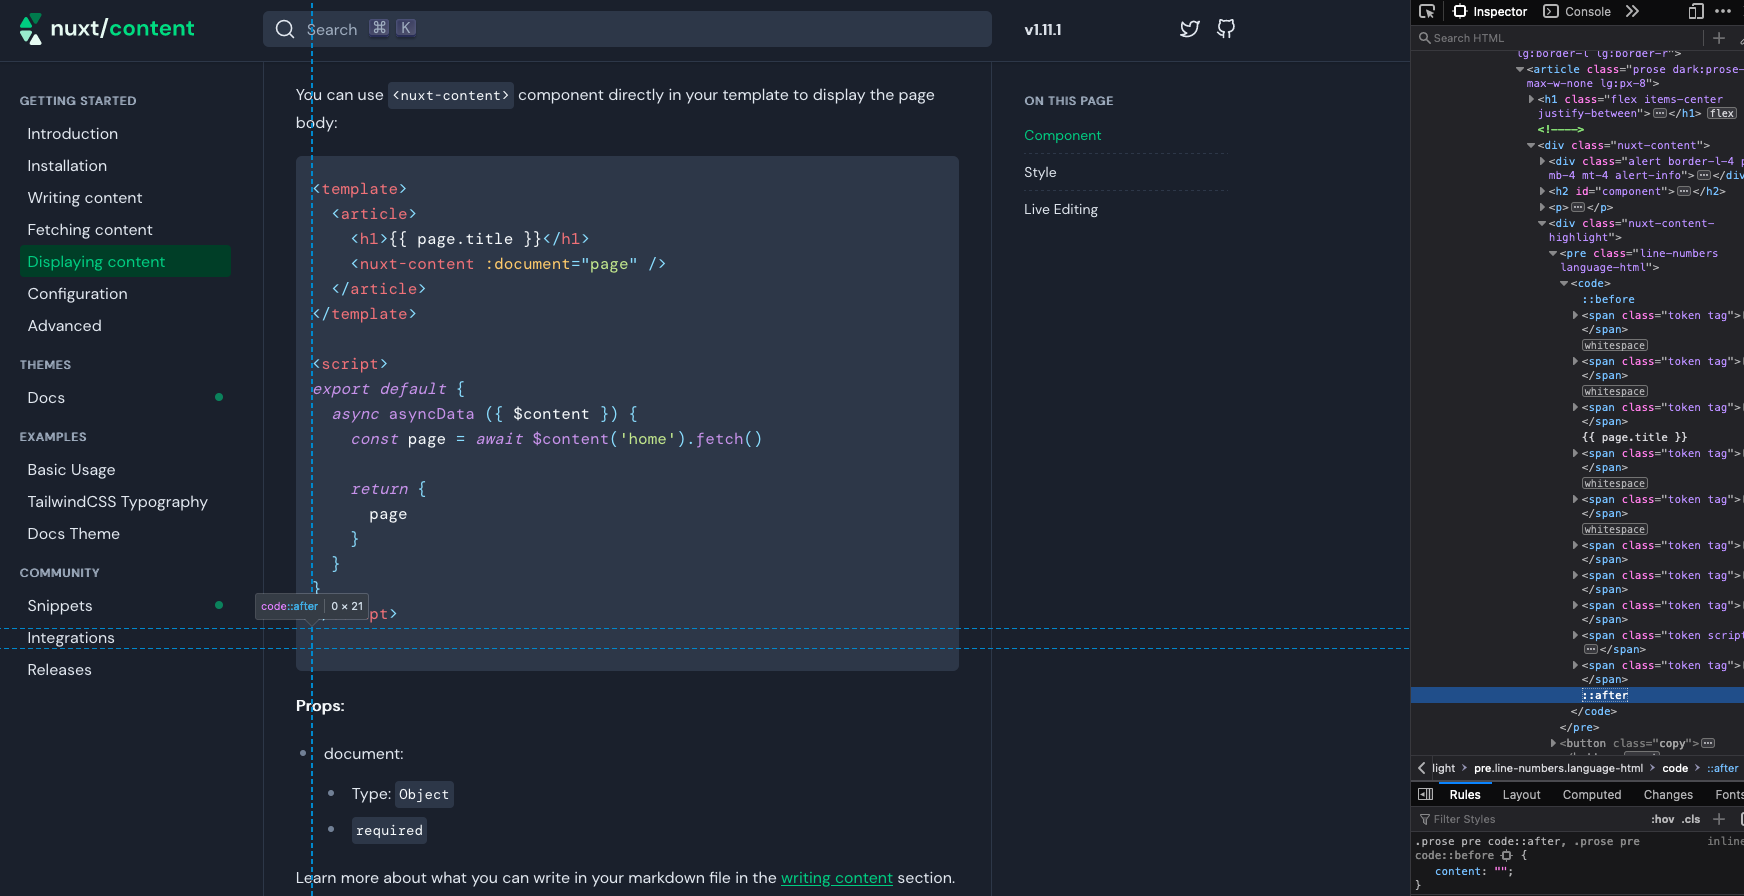Toggle the three-pane inspector sidebar icon

tap(1426, 794)
